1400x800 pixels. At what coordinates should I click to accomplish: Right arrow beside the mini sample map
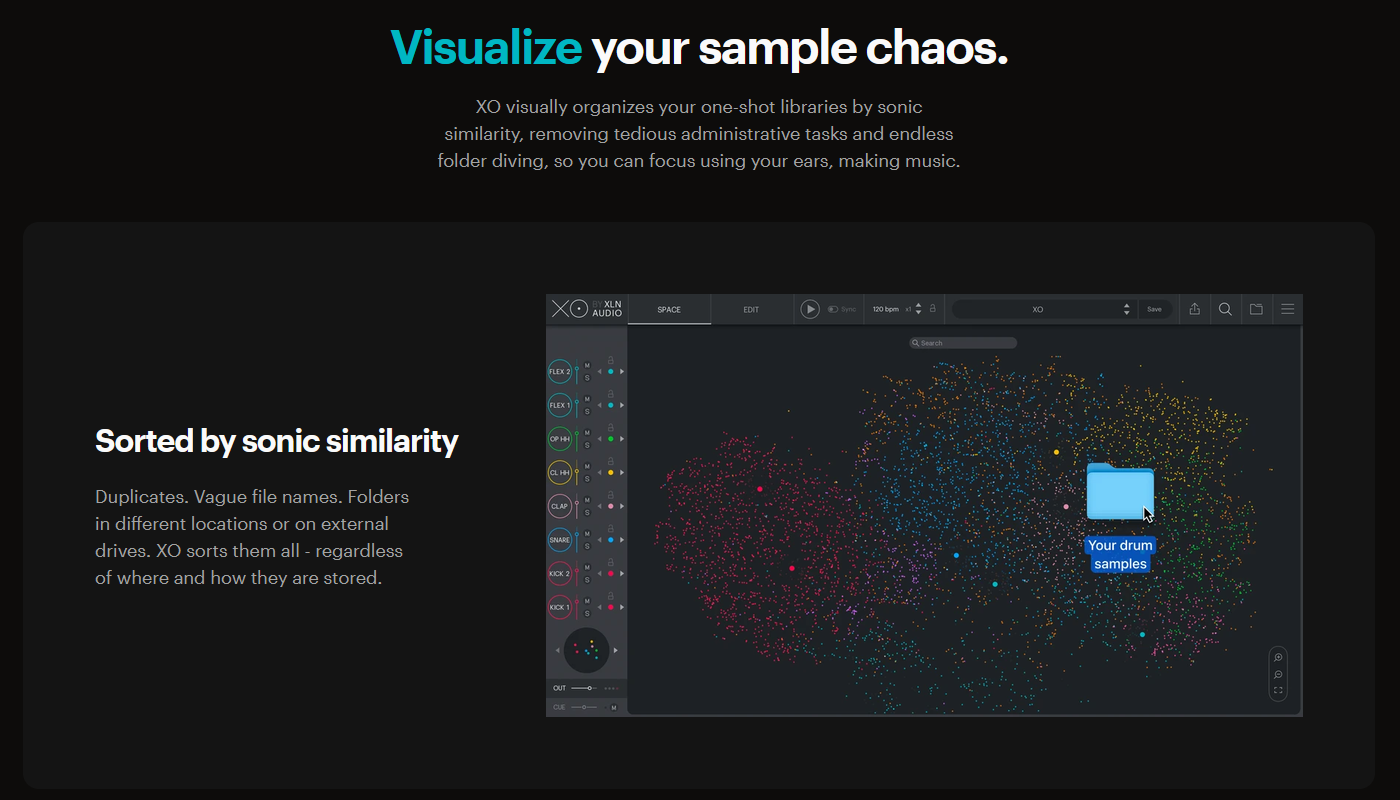coord(615,650)
